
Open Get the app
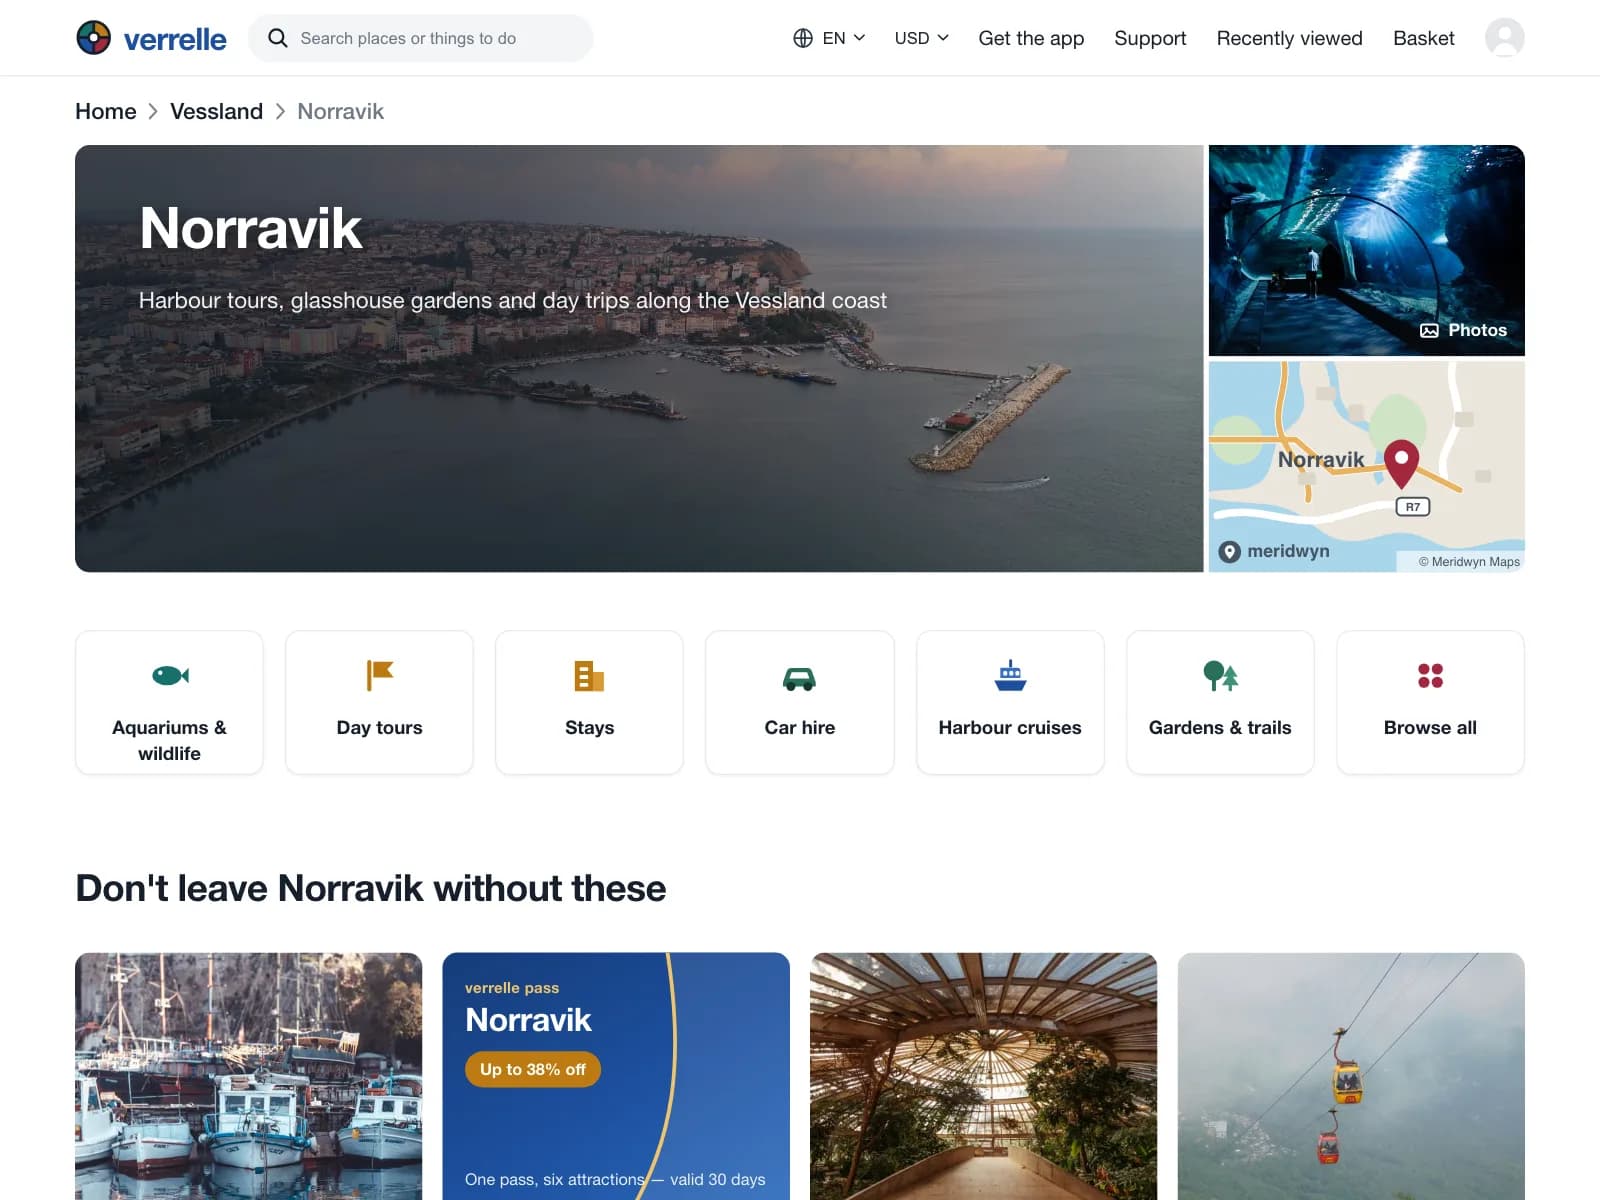tap(1031, 38)
